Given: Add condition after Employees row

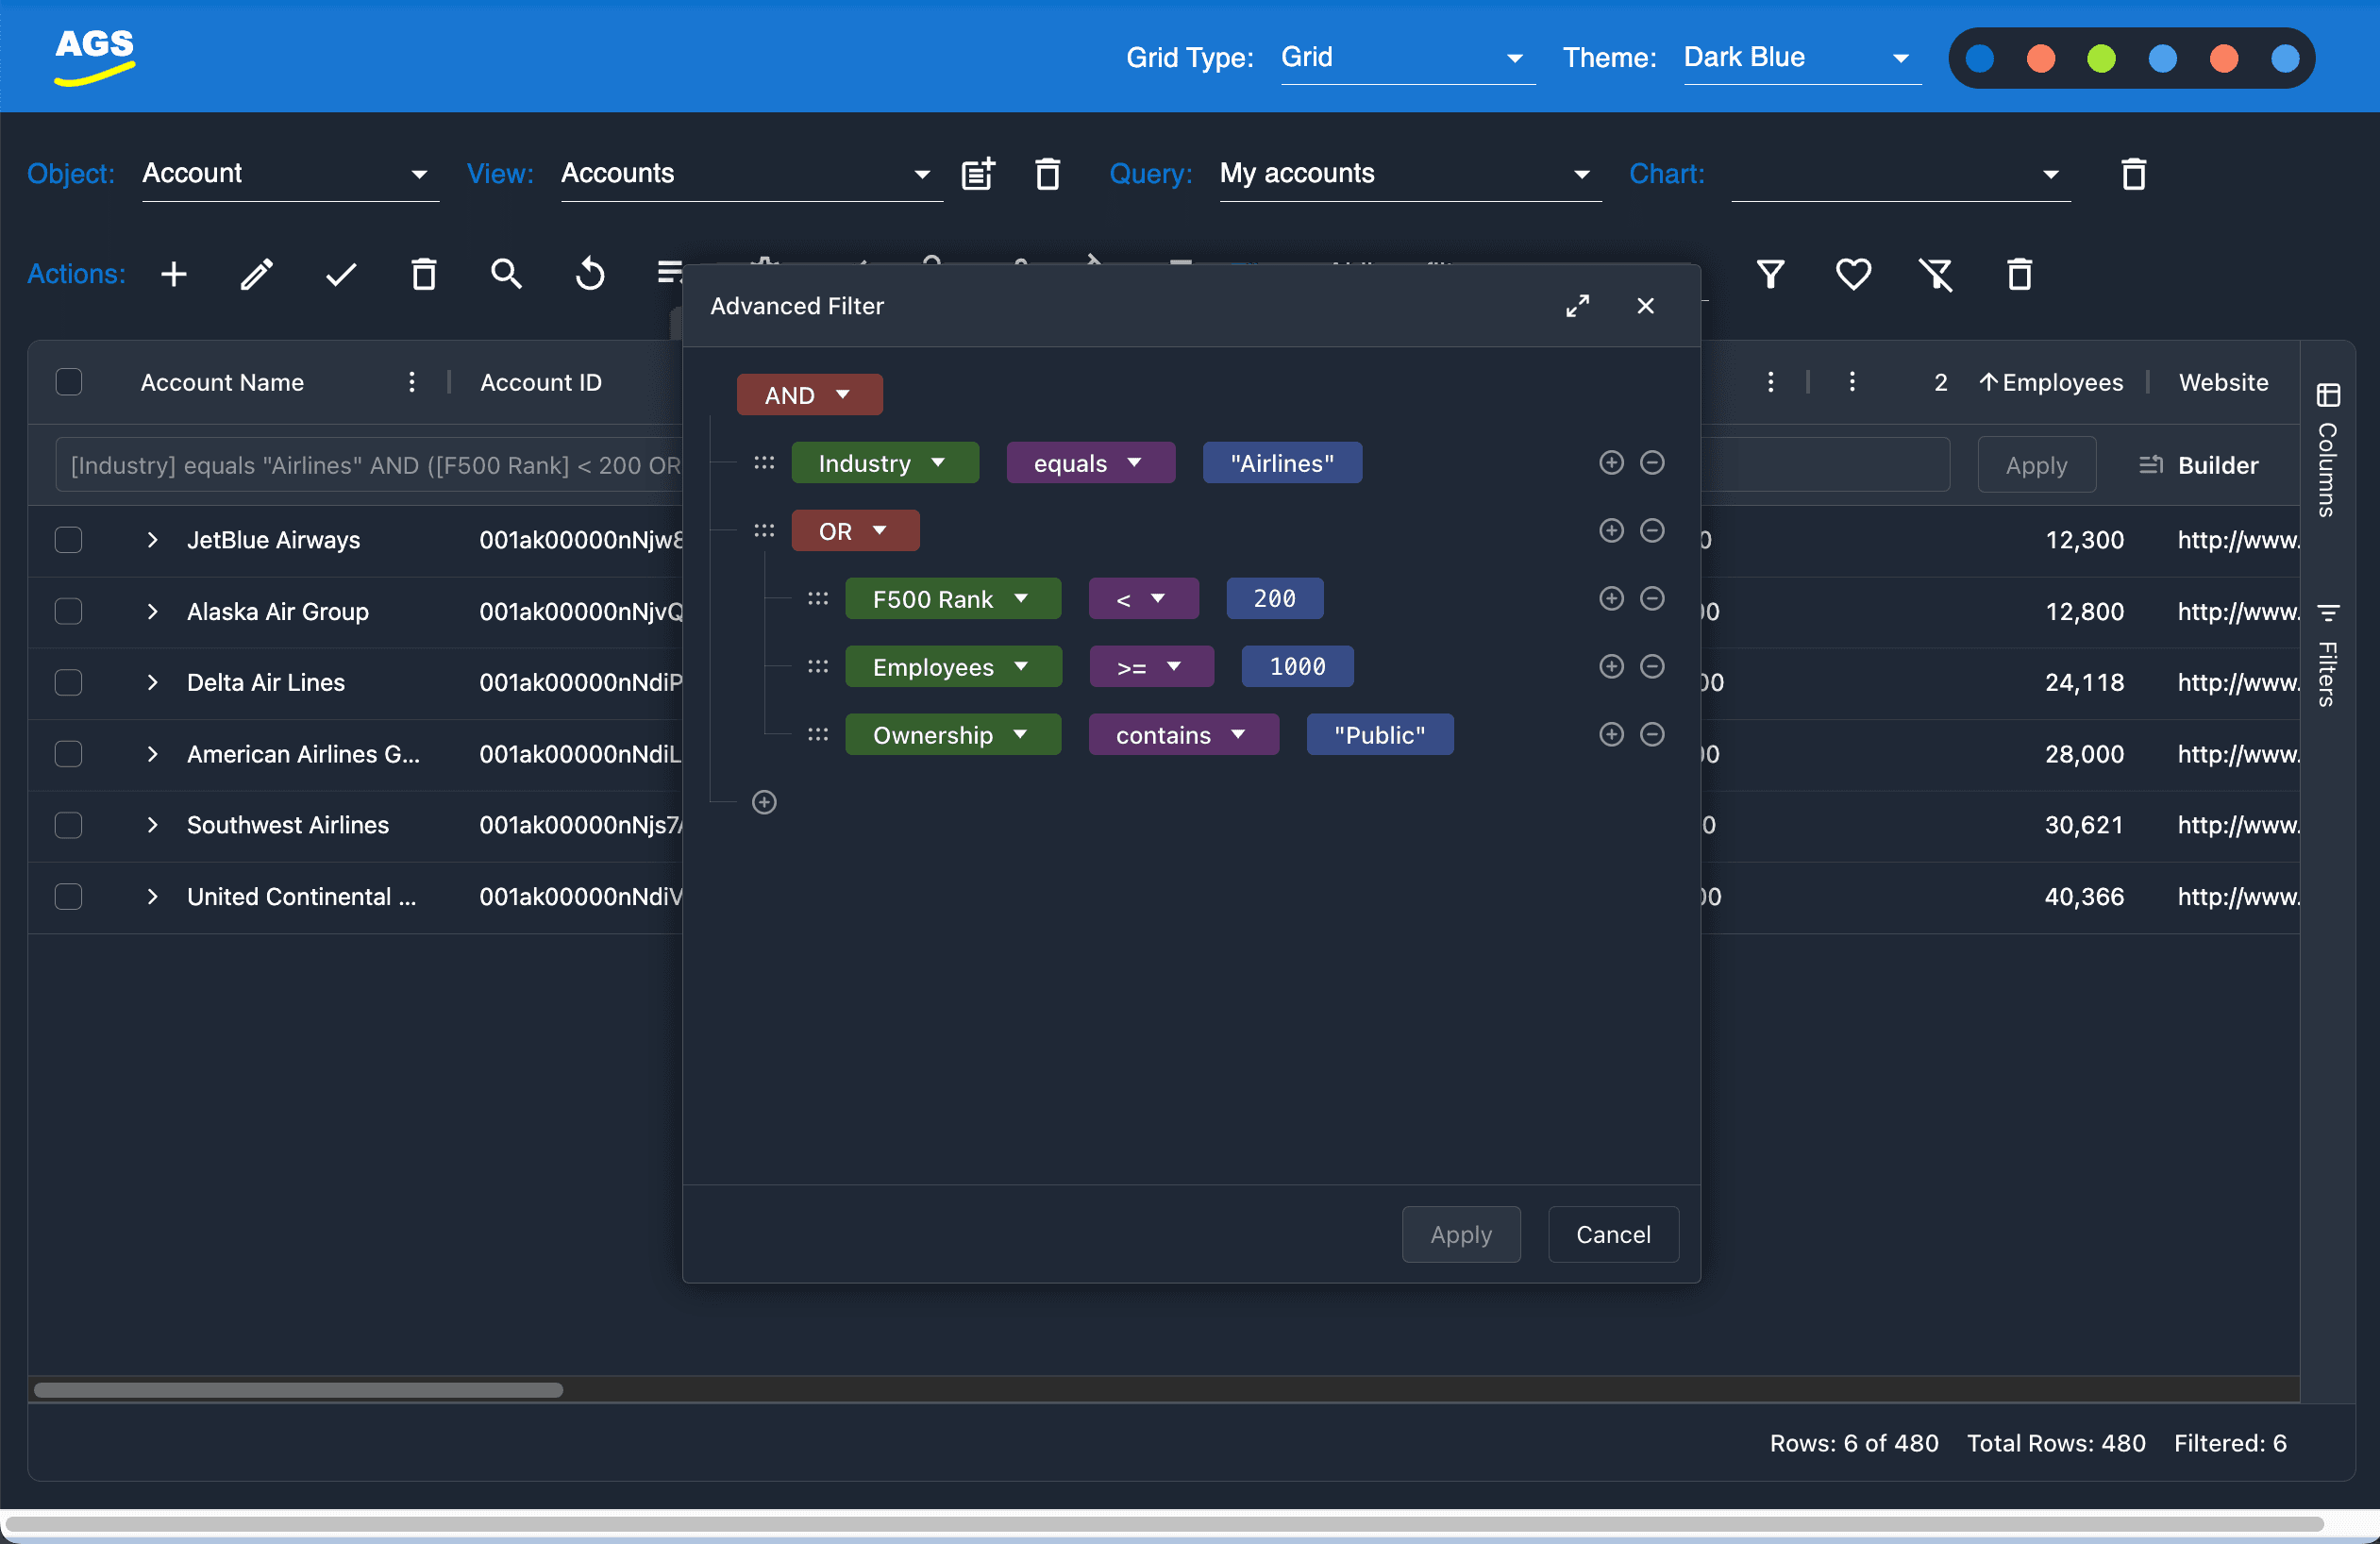Looking at the screenshot, I should point(1611,667).
